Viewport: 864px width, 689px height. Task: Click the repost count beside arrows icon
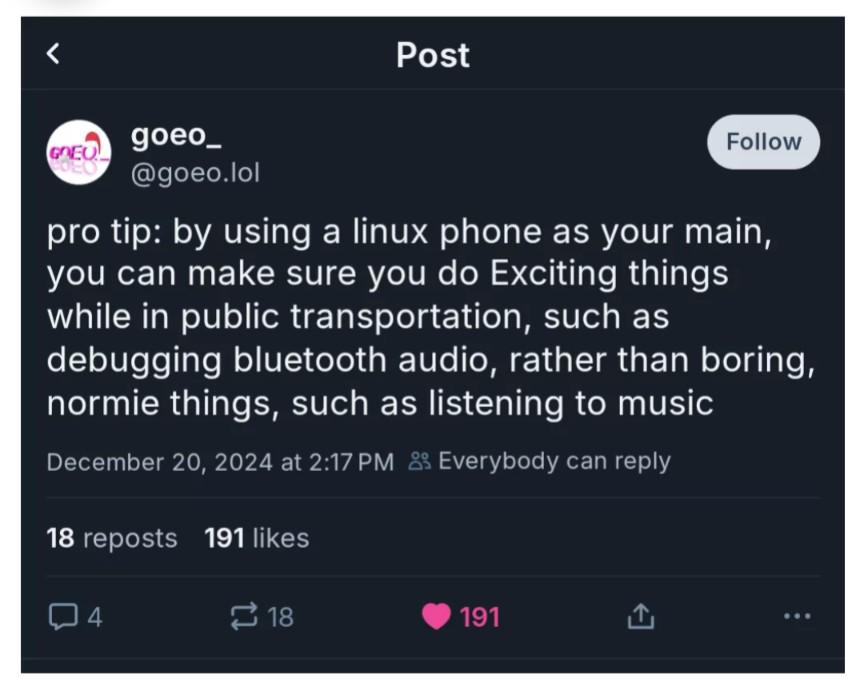[x=280, y=618]
